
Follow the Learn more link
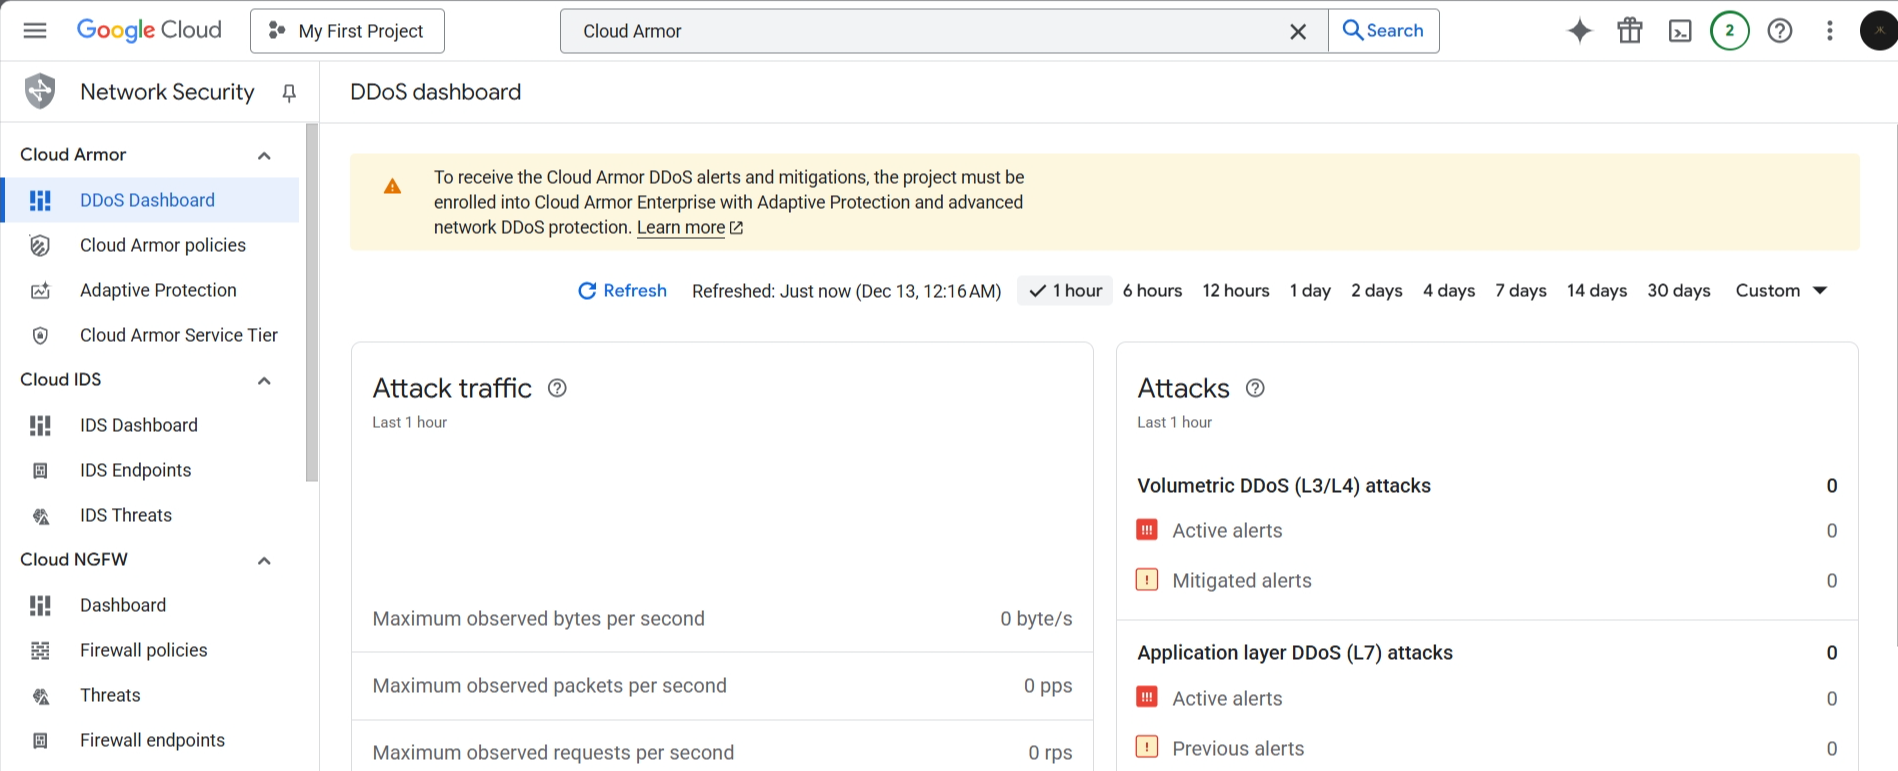pyautogui.click(x=690, y=227)
